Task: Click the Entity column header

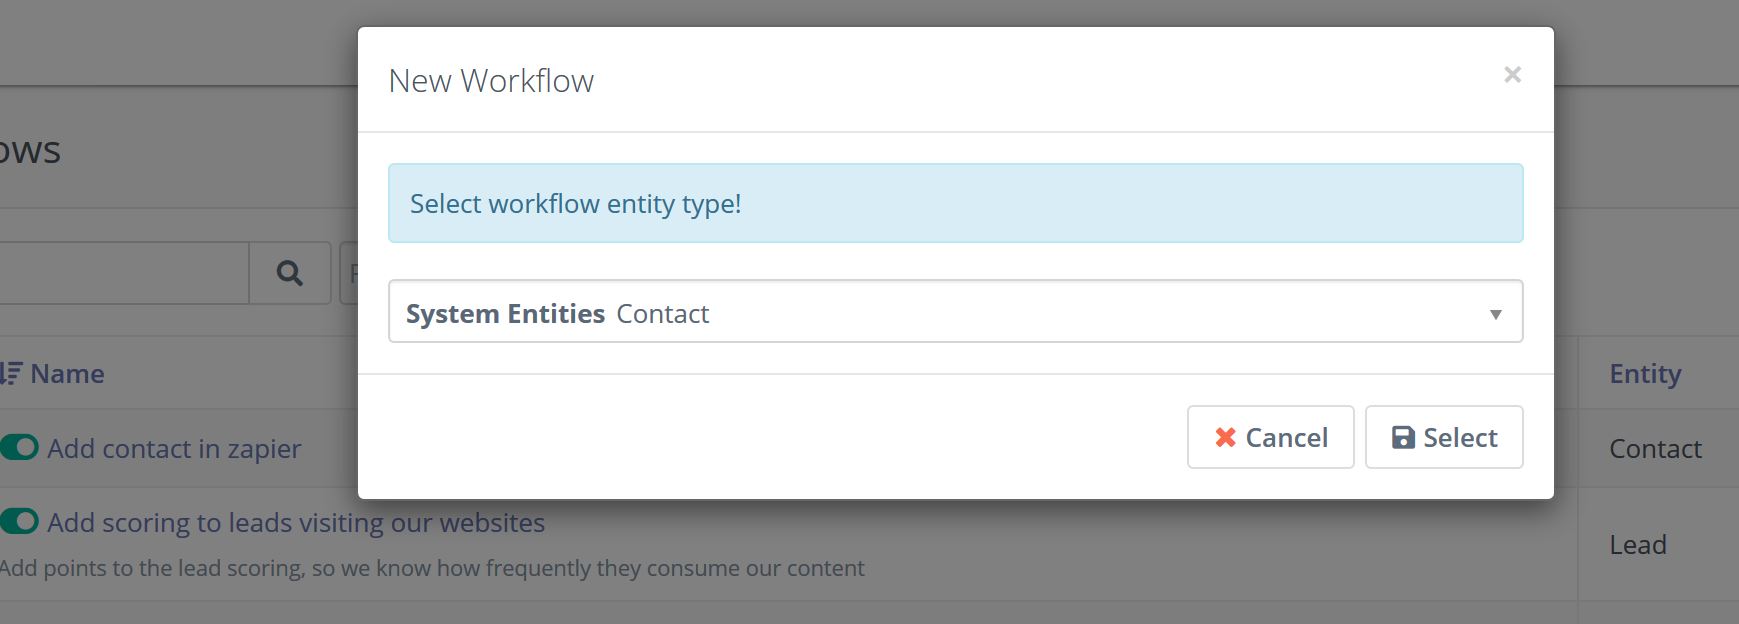Action: coord(1645,373)
